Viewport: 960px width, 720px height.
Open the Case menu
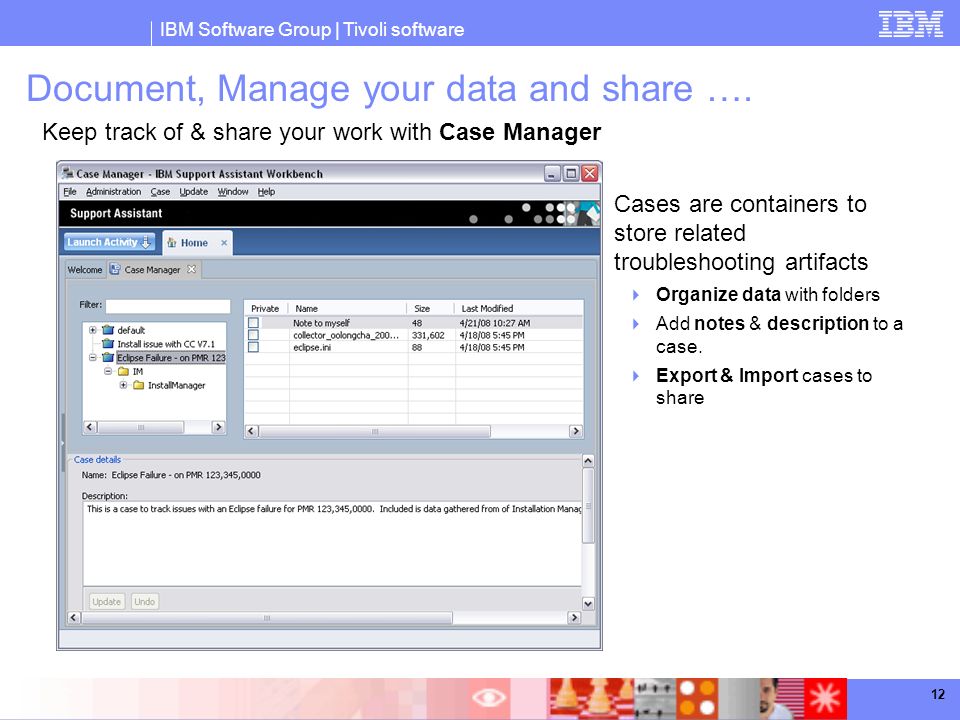[160, 192]
